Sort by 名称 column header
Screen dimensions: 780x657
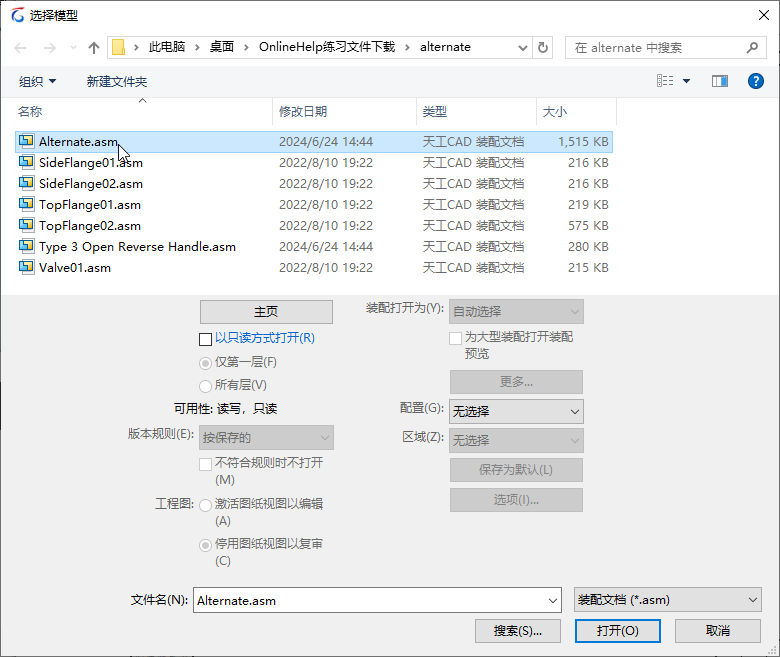pyautogui.click(x=30, y=111)
